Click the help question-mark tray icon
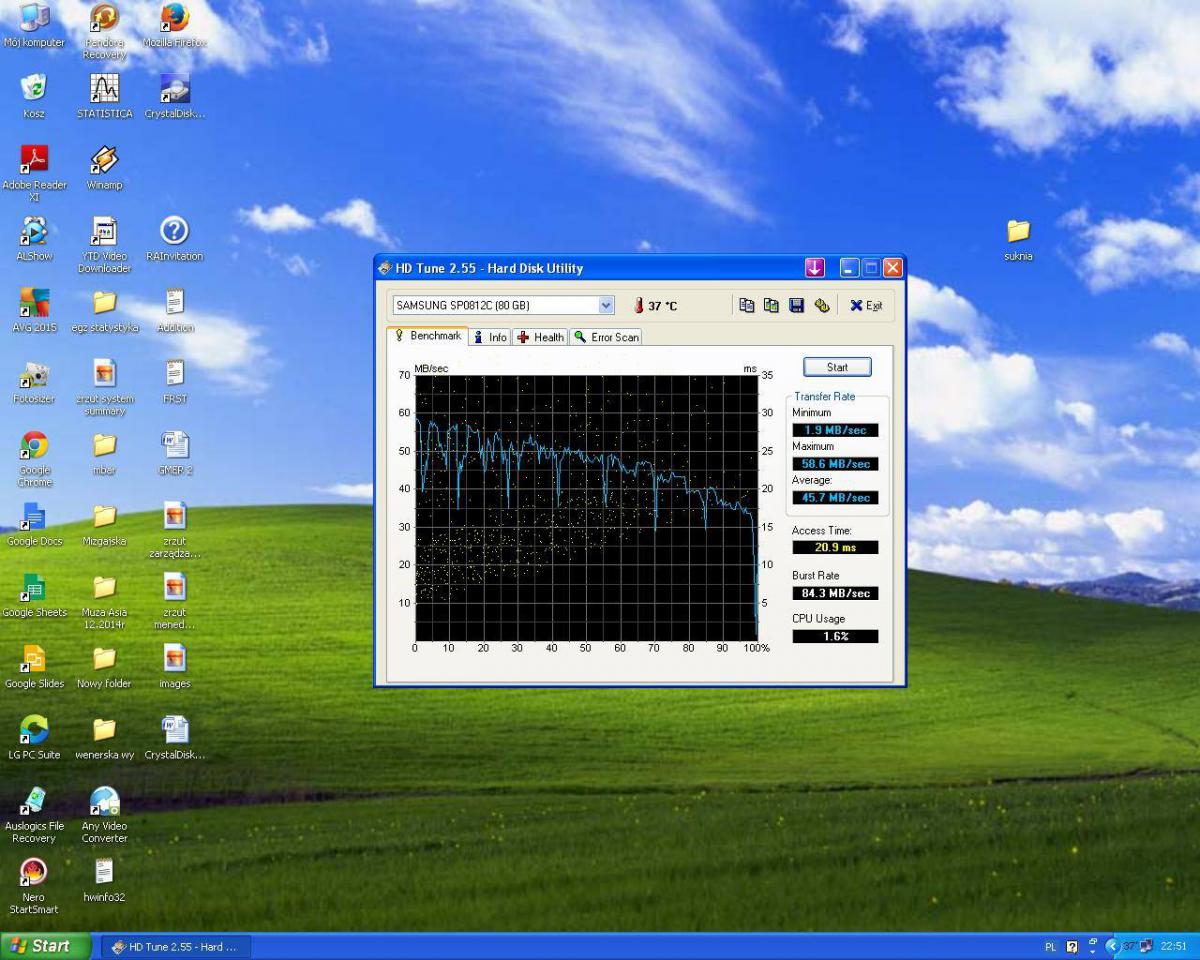The width and height of the screenshot is (1200, 960). click(1072, 946)
